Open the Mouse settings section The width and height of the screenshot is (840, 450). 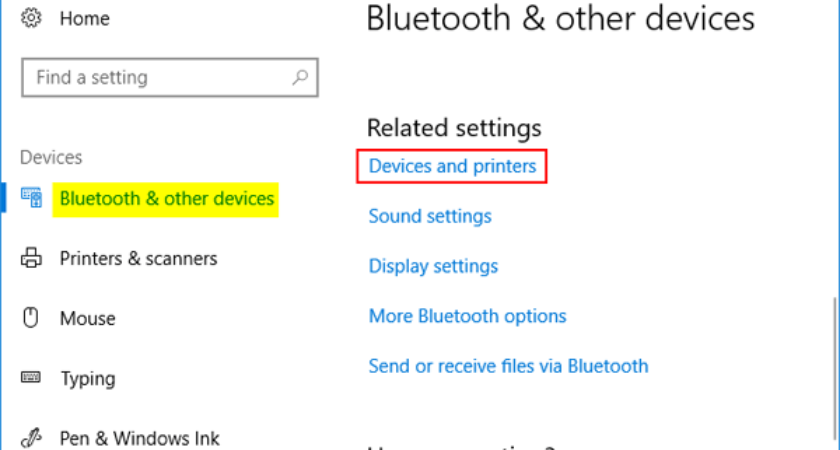pos(87,319)
